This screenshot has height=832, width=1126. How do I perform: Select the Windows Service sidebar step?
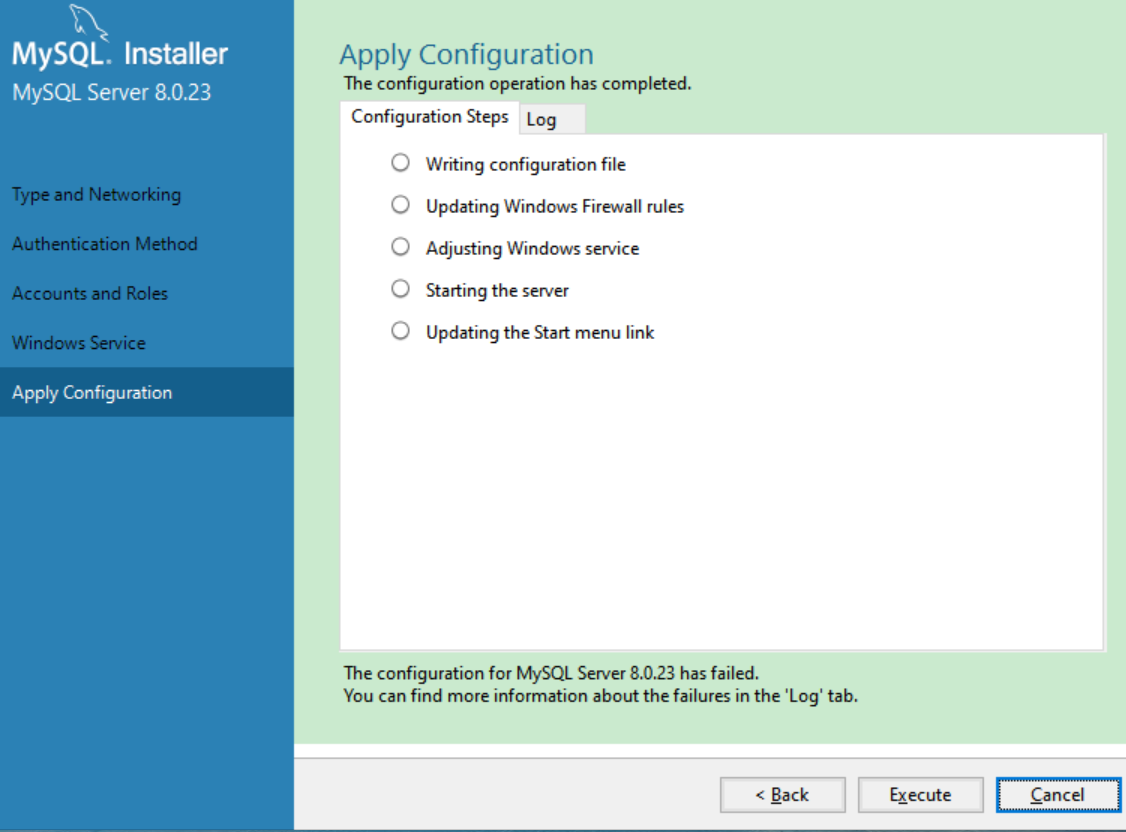pos(79,343)
